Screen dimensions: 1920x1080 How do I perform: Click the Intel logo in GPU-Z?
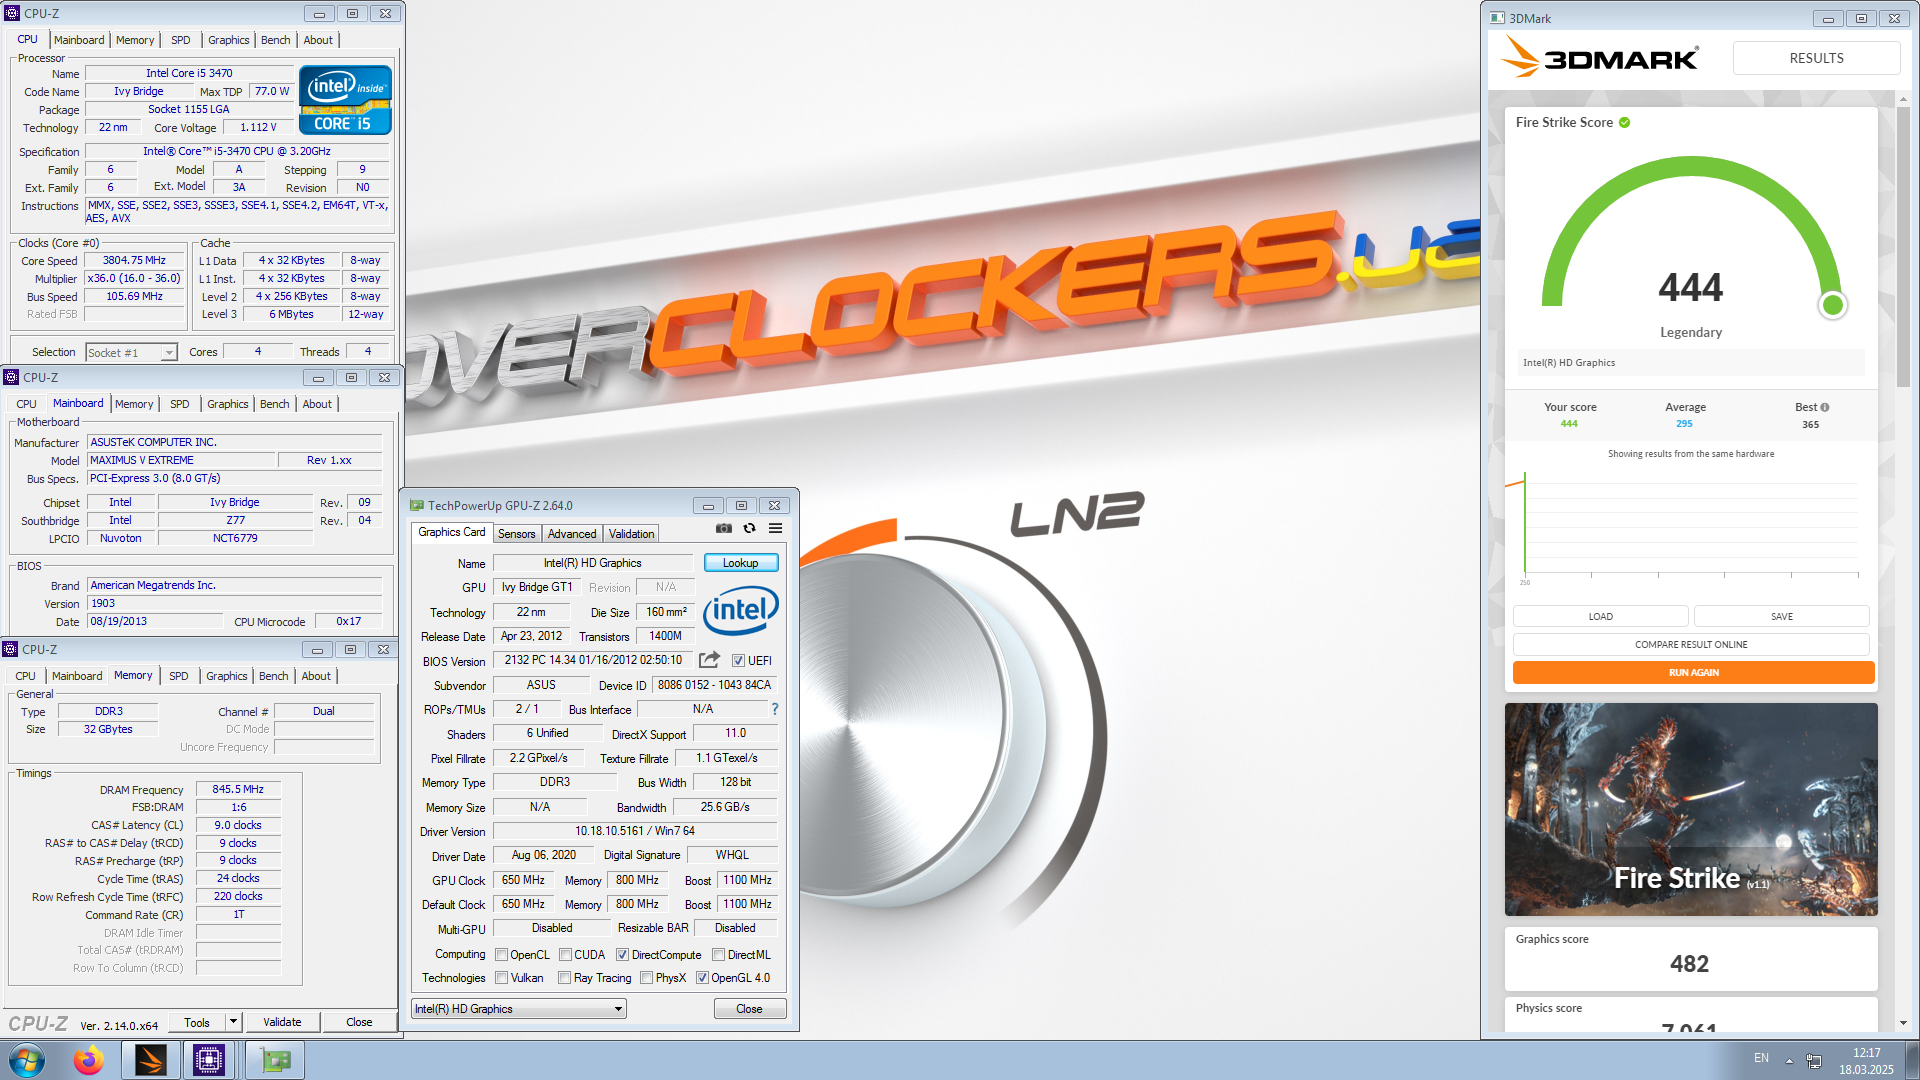click(x=740, y=610)
